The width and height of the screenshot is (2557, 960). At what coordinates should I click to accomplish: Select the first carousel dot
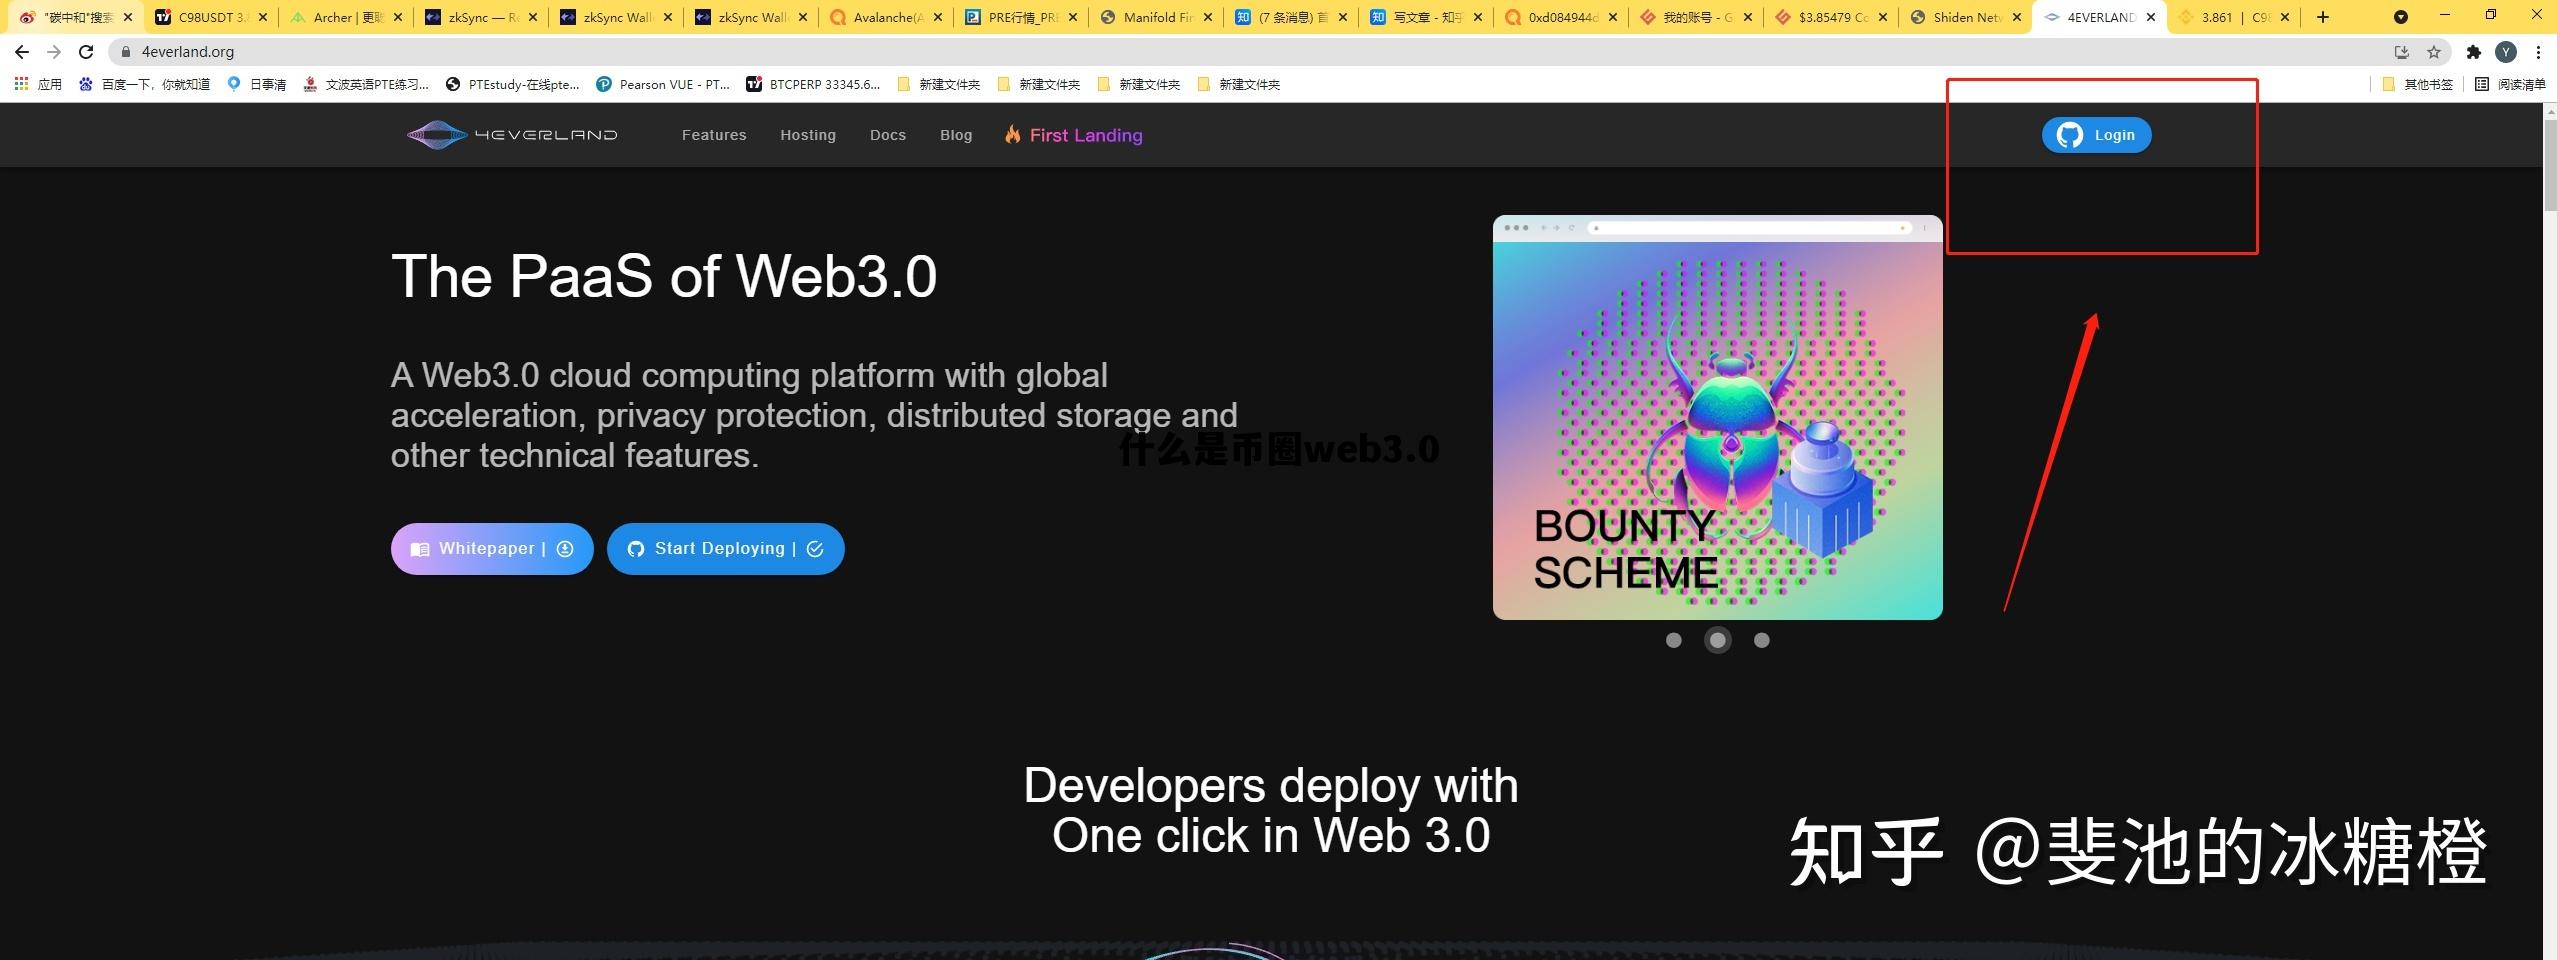(1674, 640)
